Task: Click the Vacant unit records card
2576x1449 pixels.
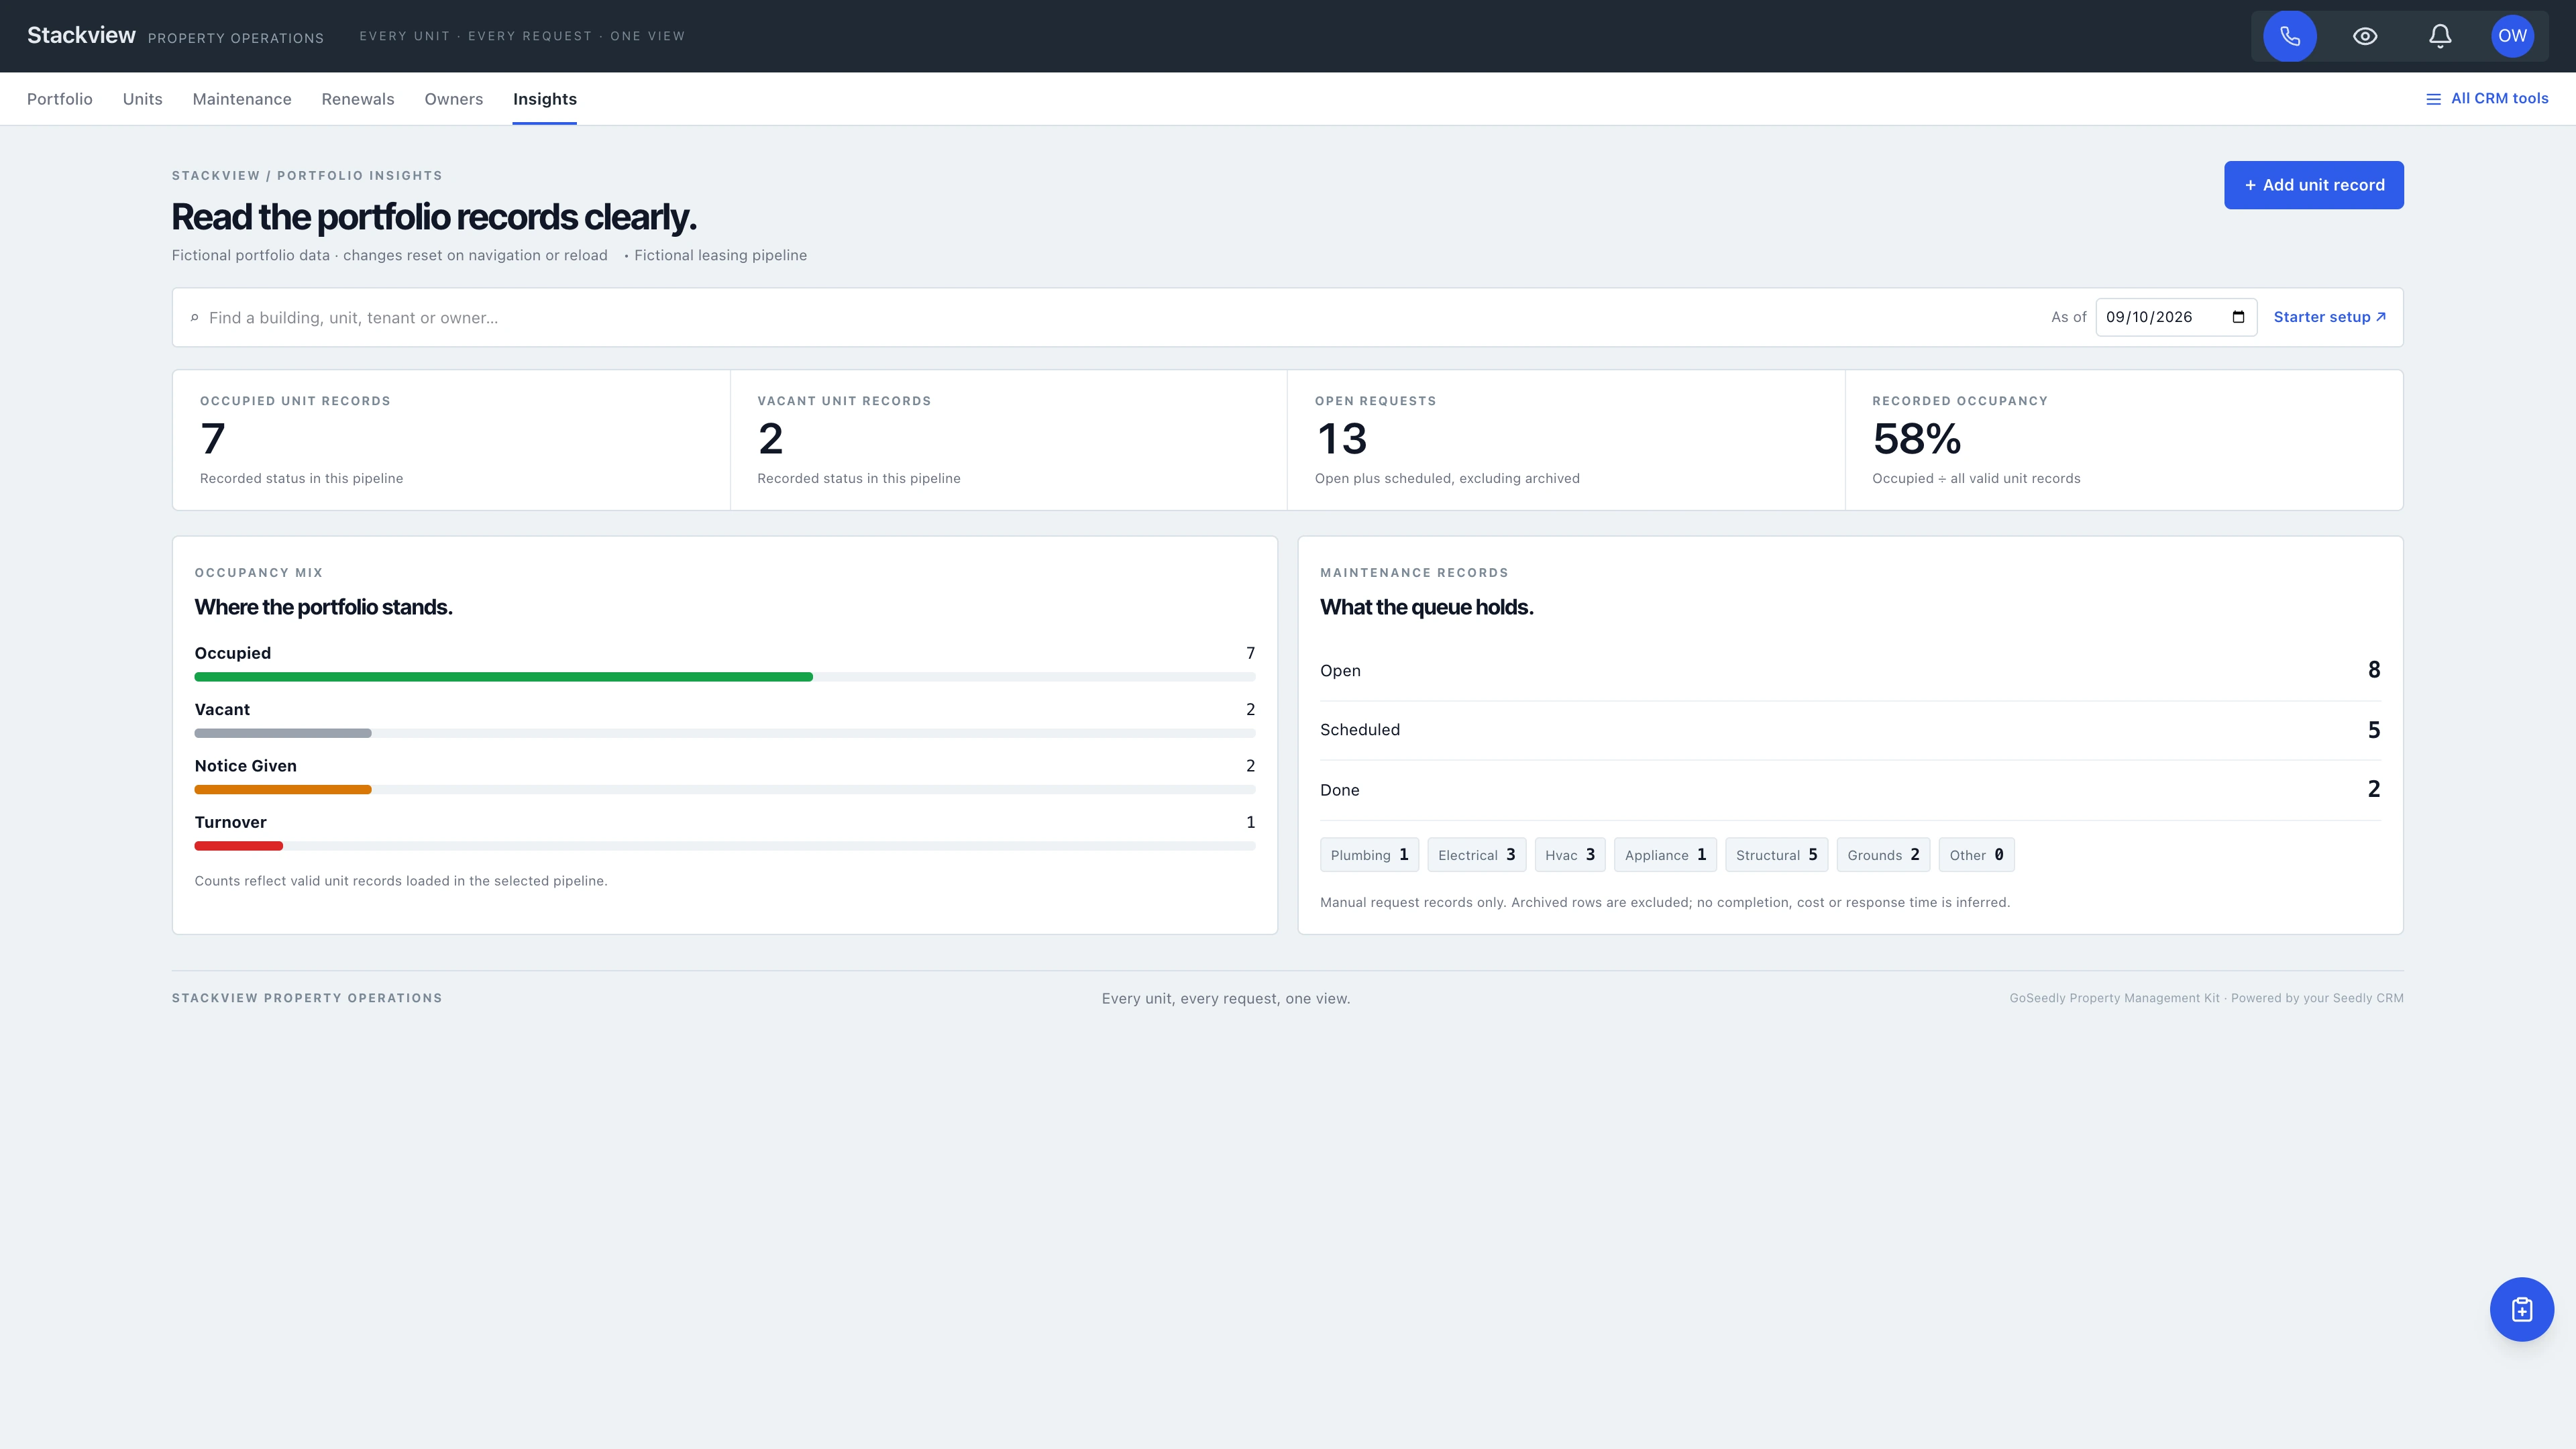Action: point(1008,440)
